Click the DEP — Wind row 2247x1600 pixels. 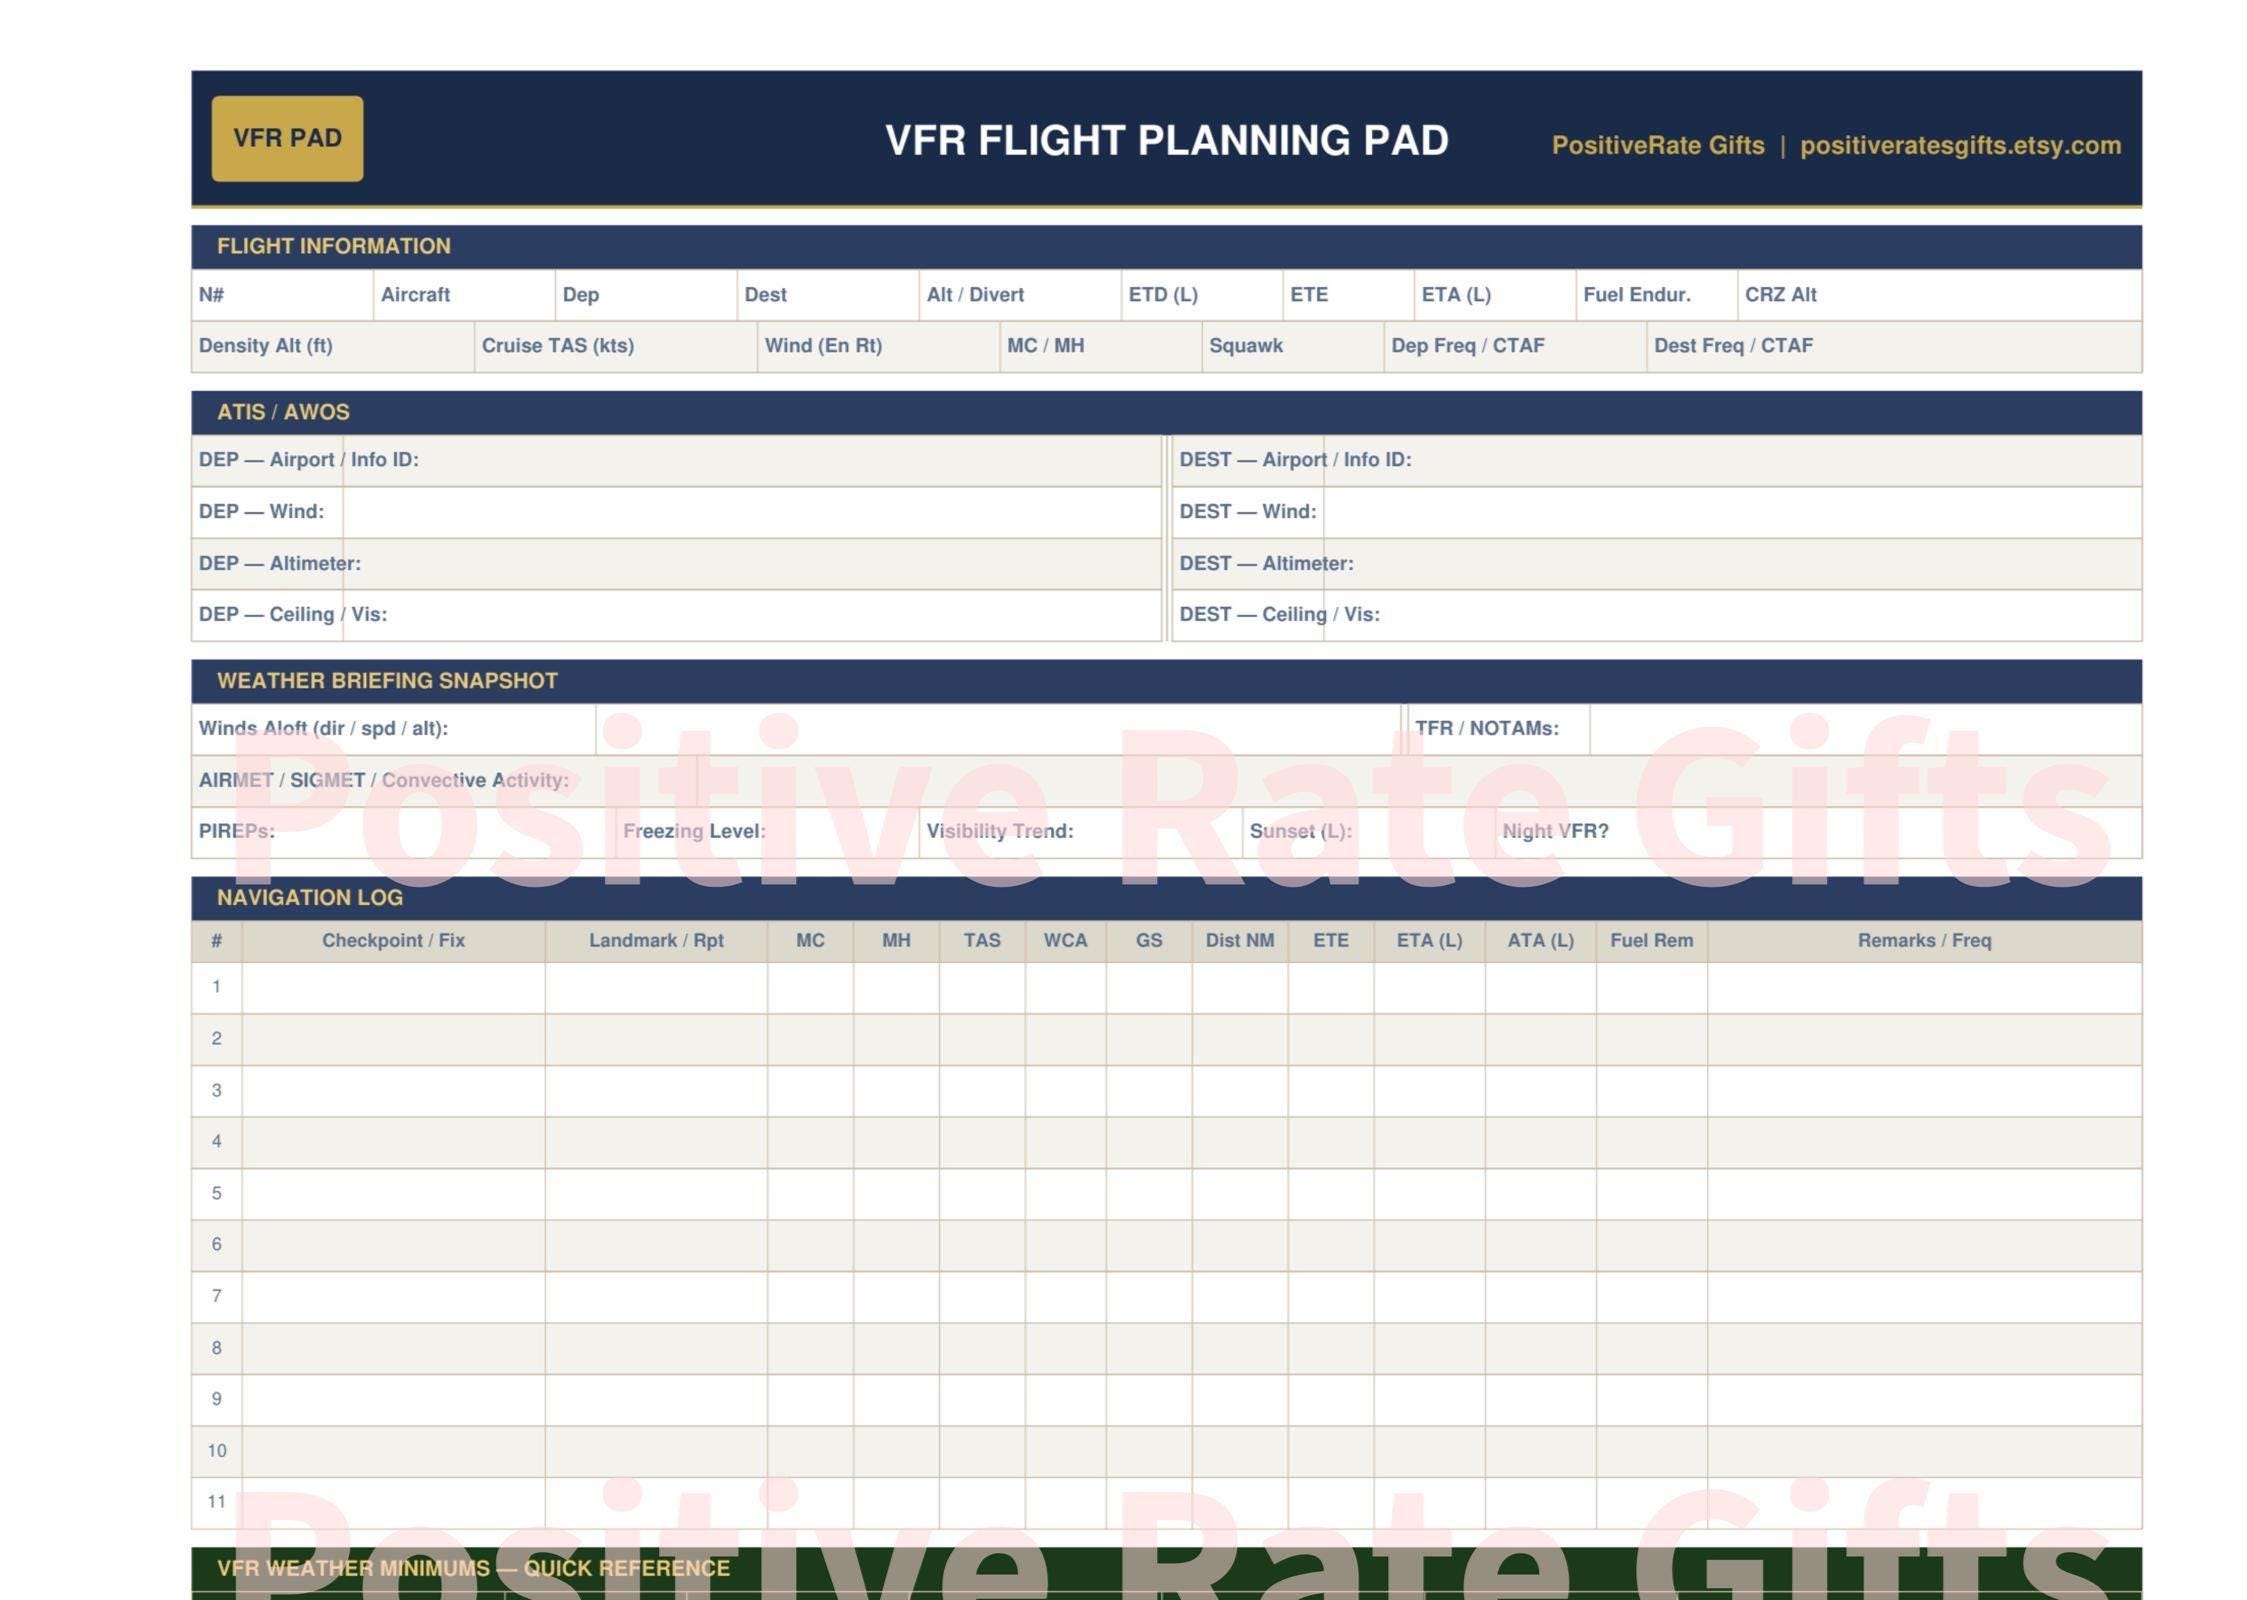coord(677,512)
